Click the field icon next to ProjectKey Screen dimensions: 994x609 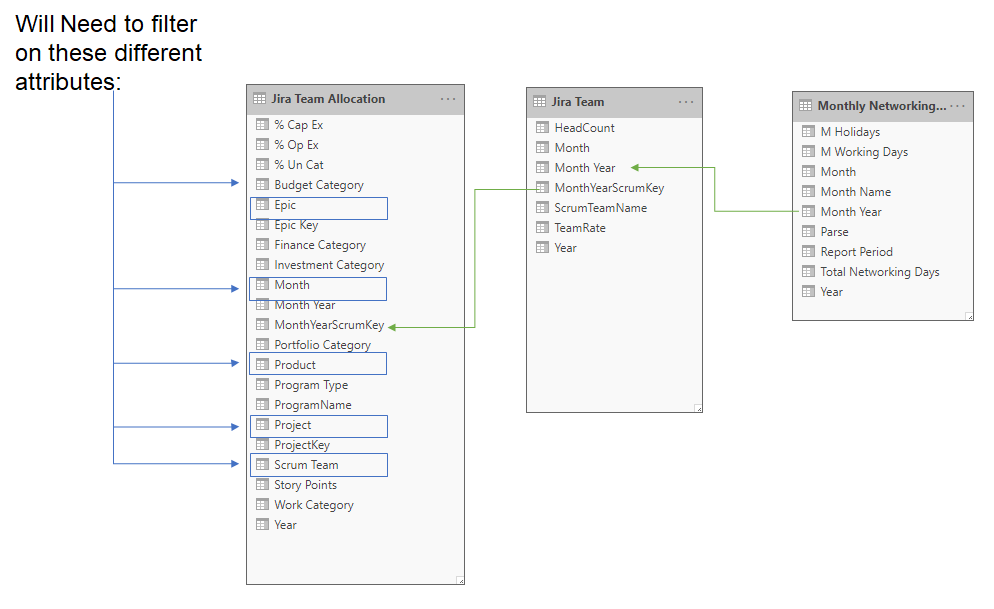(262, 444)
